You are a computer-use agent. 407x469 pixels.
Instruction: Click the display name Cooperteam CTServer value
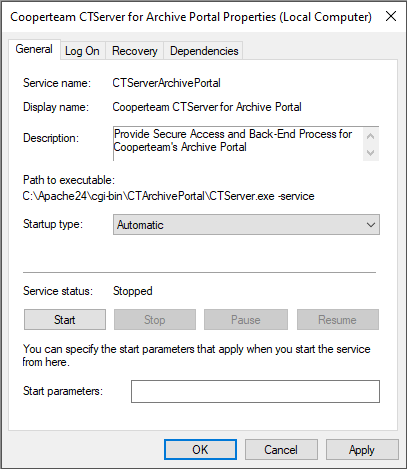tap(207, 107)
